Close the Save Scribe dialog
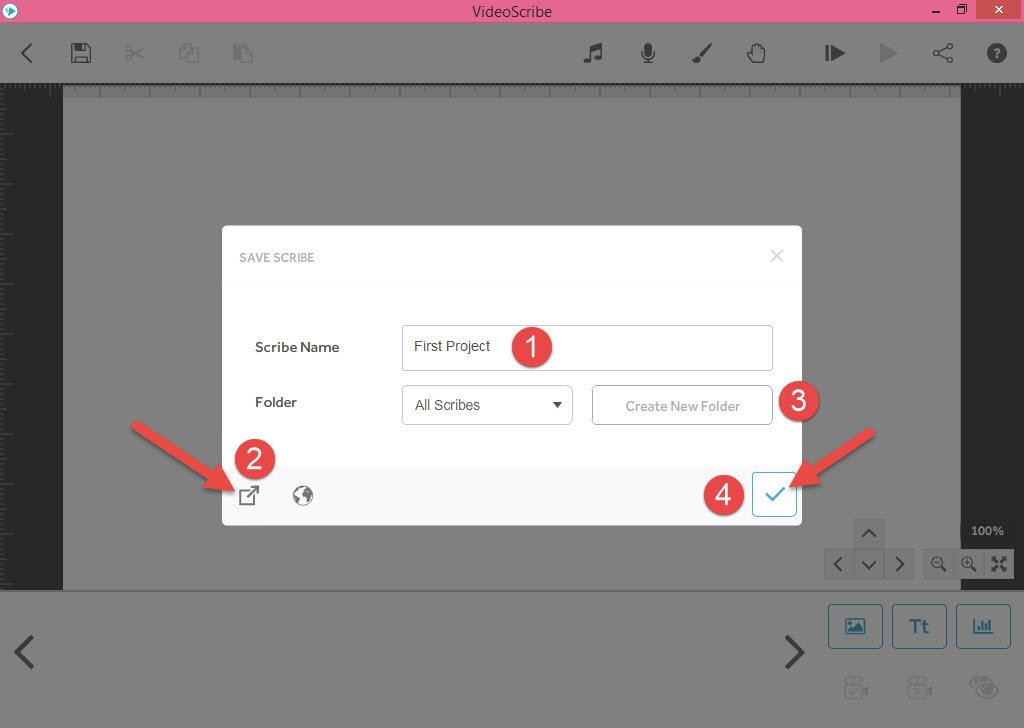1024x728 pixels. pos(776,256)
